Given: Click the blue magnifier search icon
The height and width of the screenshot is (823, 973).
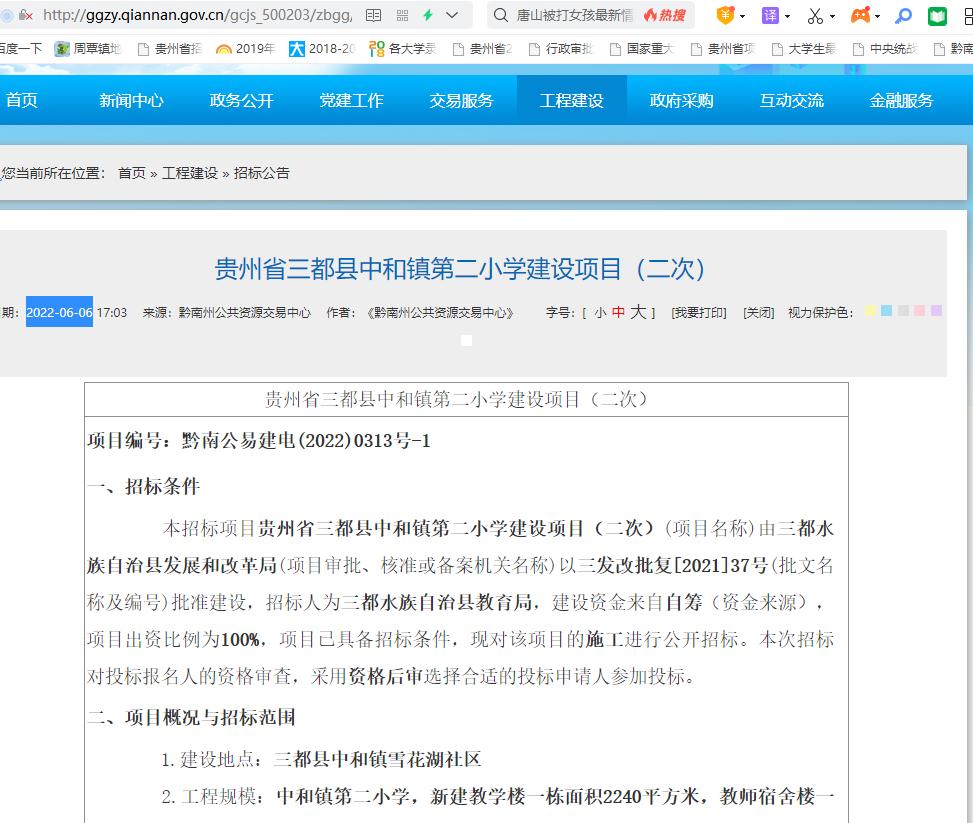Looking at the screenshot, I should coord(903,16).
